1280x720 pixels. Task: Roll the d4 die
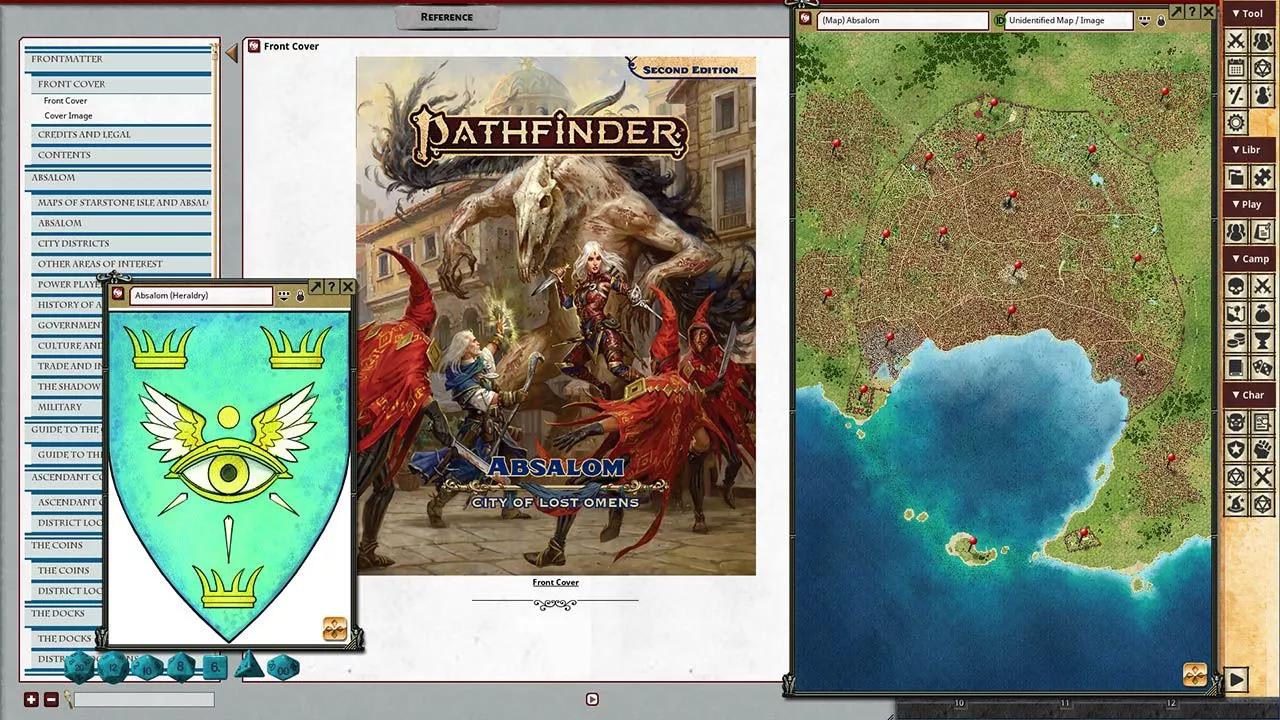(x=249, y=665)
